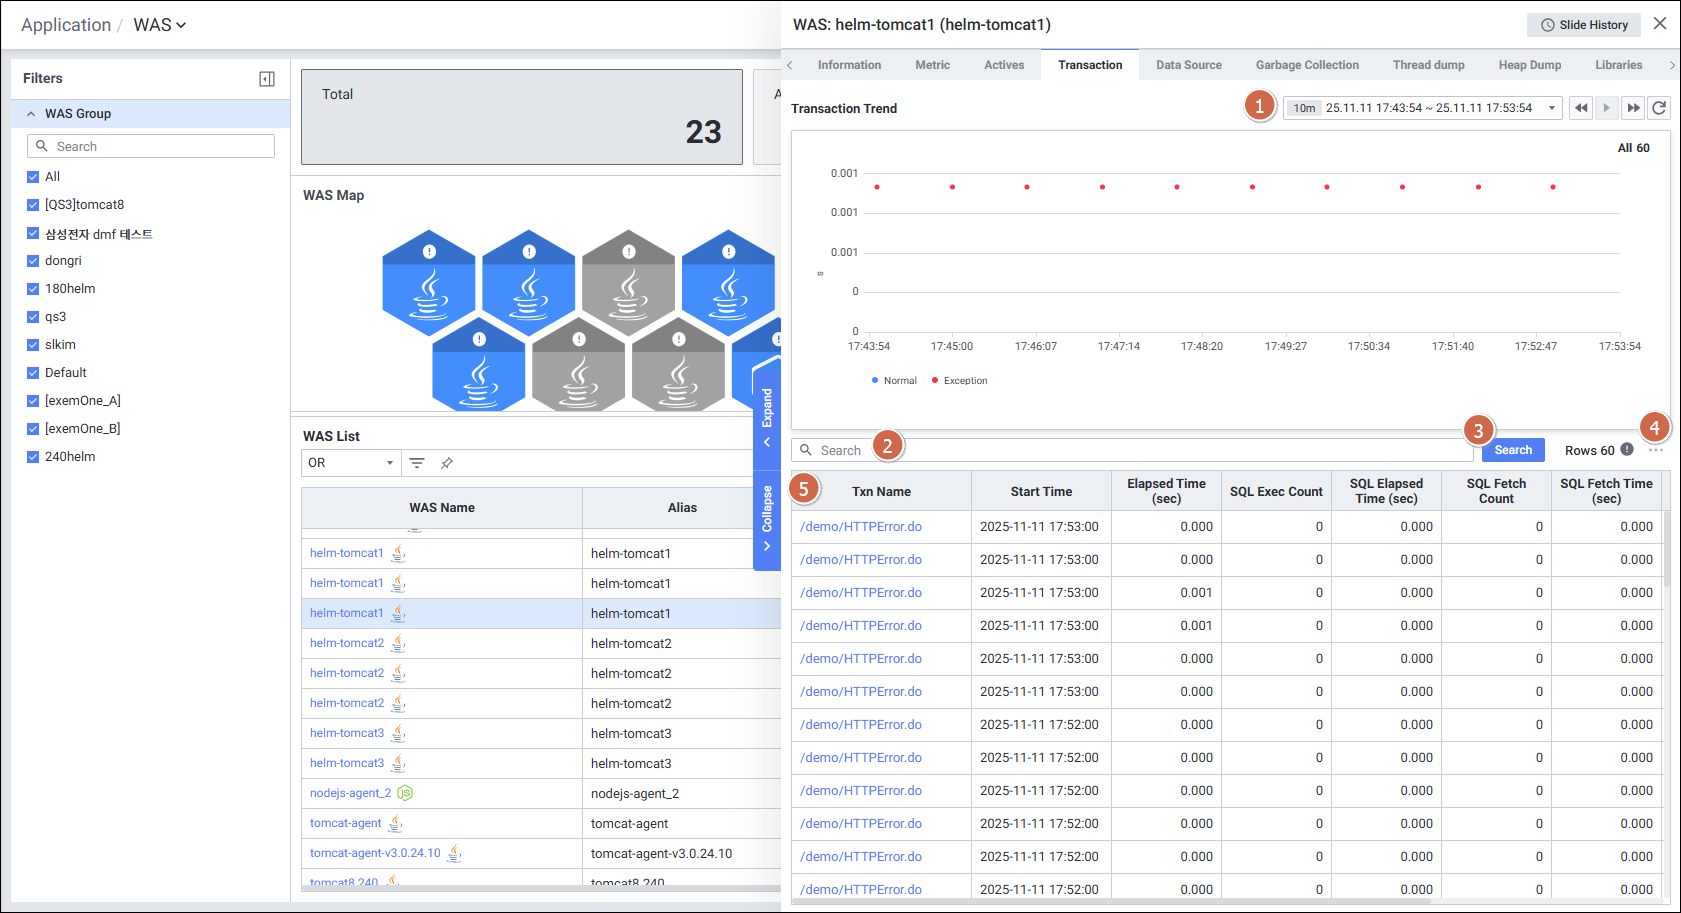Collapse the WAS Group section
Viewport: 1681px width, 913px height.
[31, 114]
